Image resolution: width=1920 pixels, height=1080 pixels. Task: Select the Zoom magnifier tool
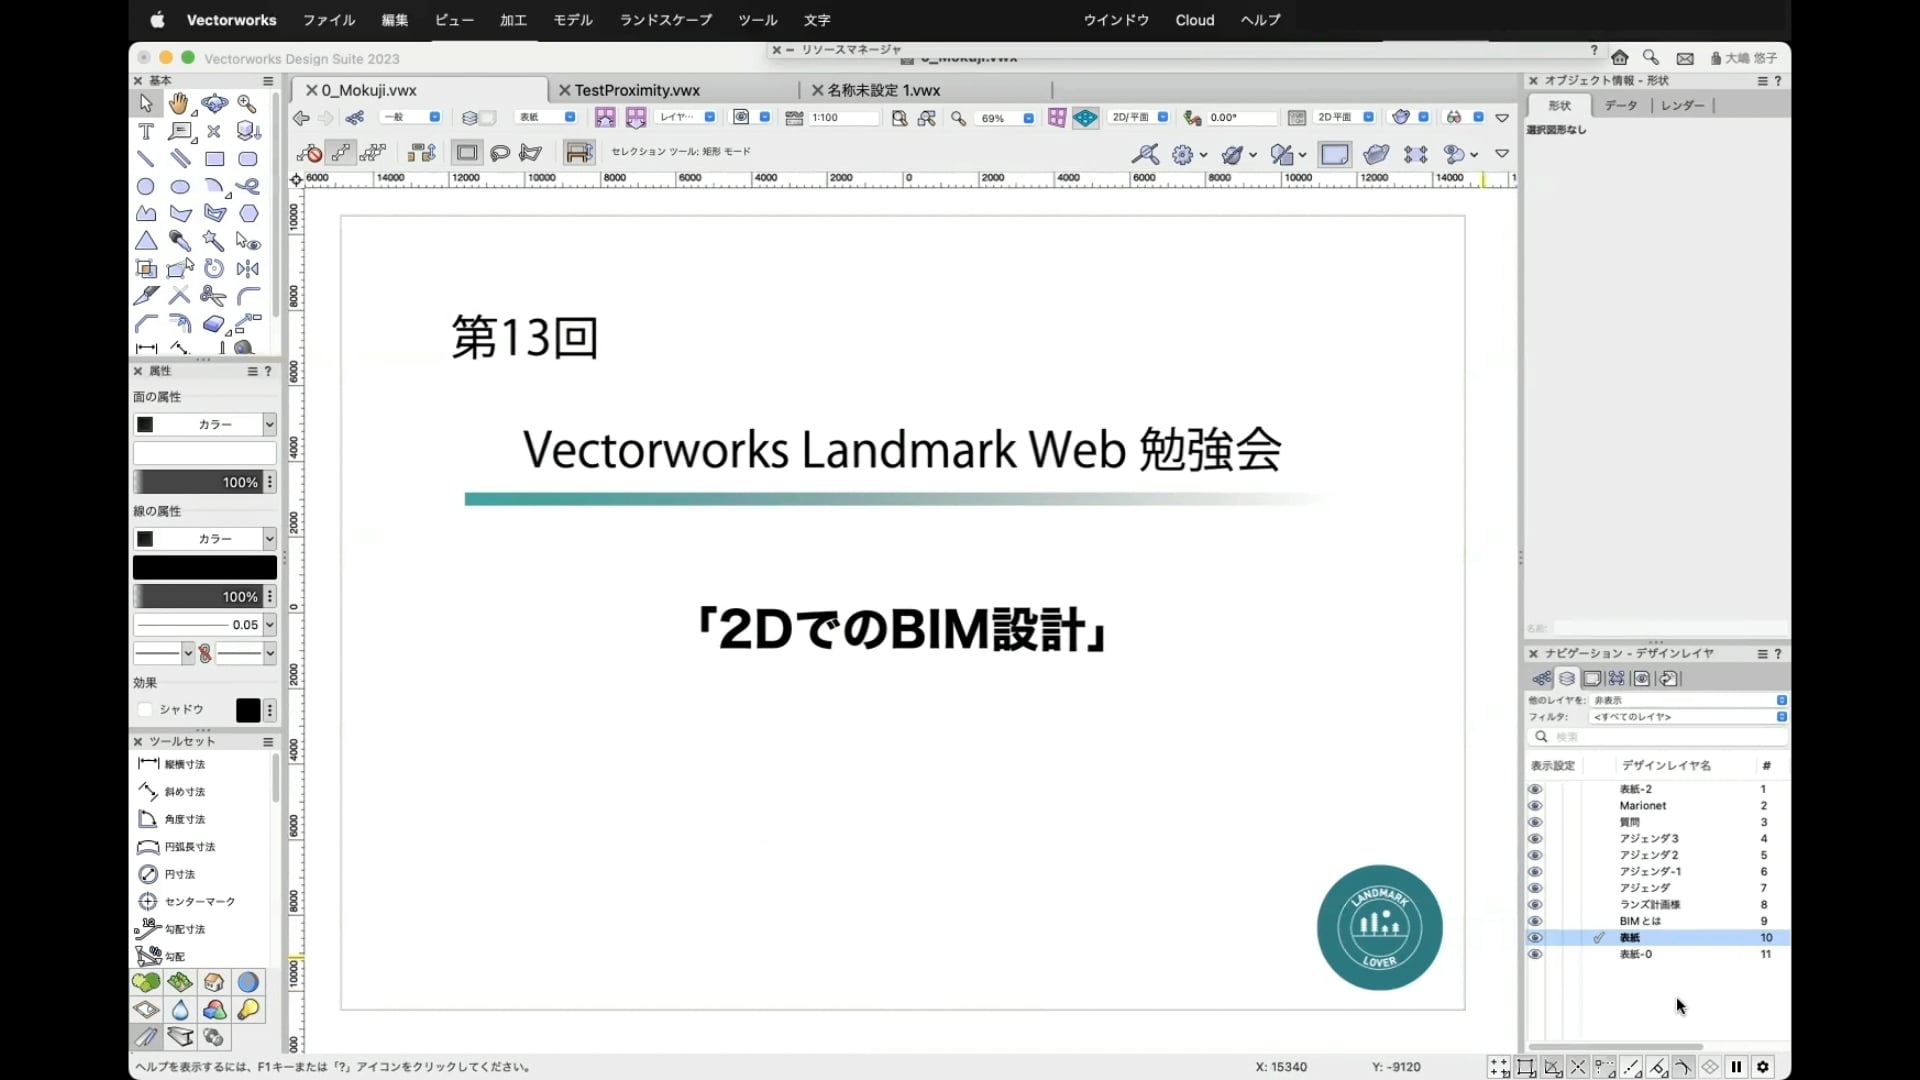tap(248, 104)
